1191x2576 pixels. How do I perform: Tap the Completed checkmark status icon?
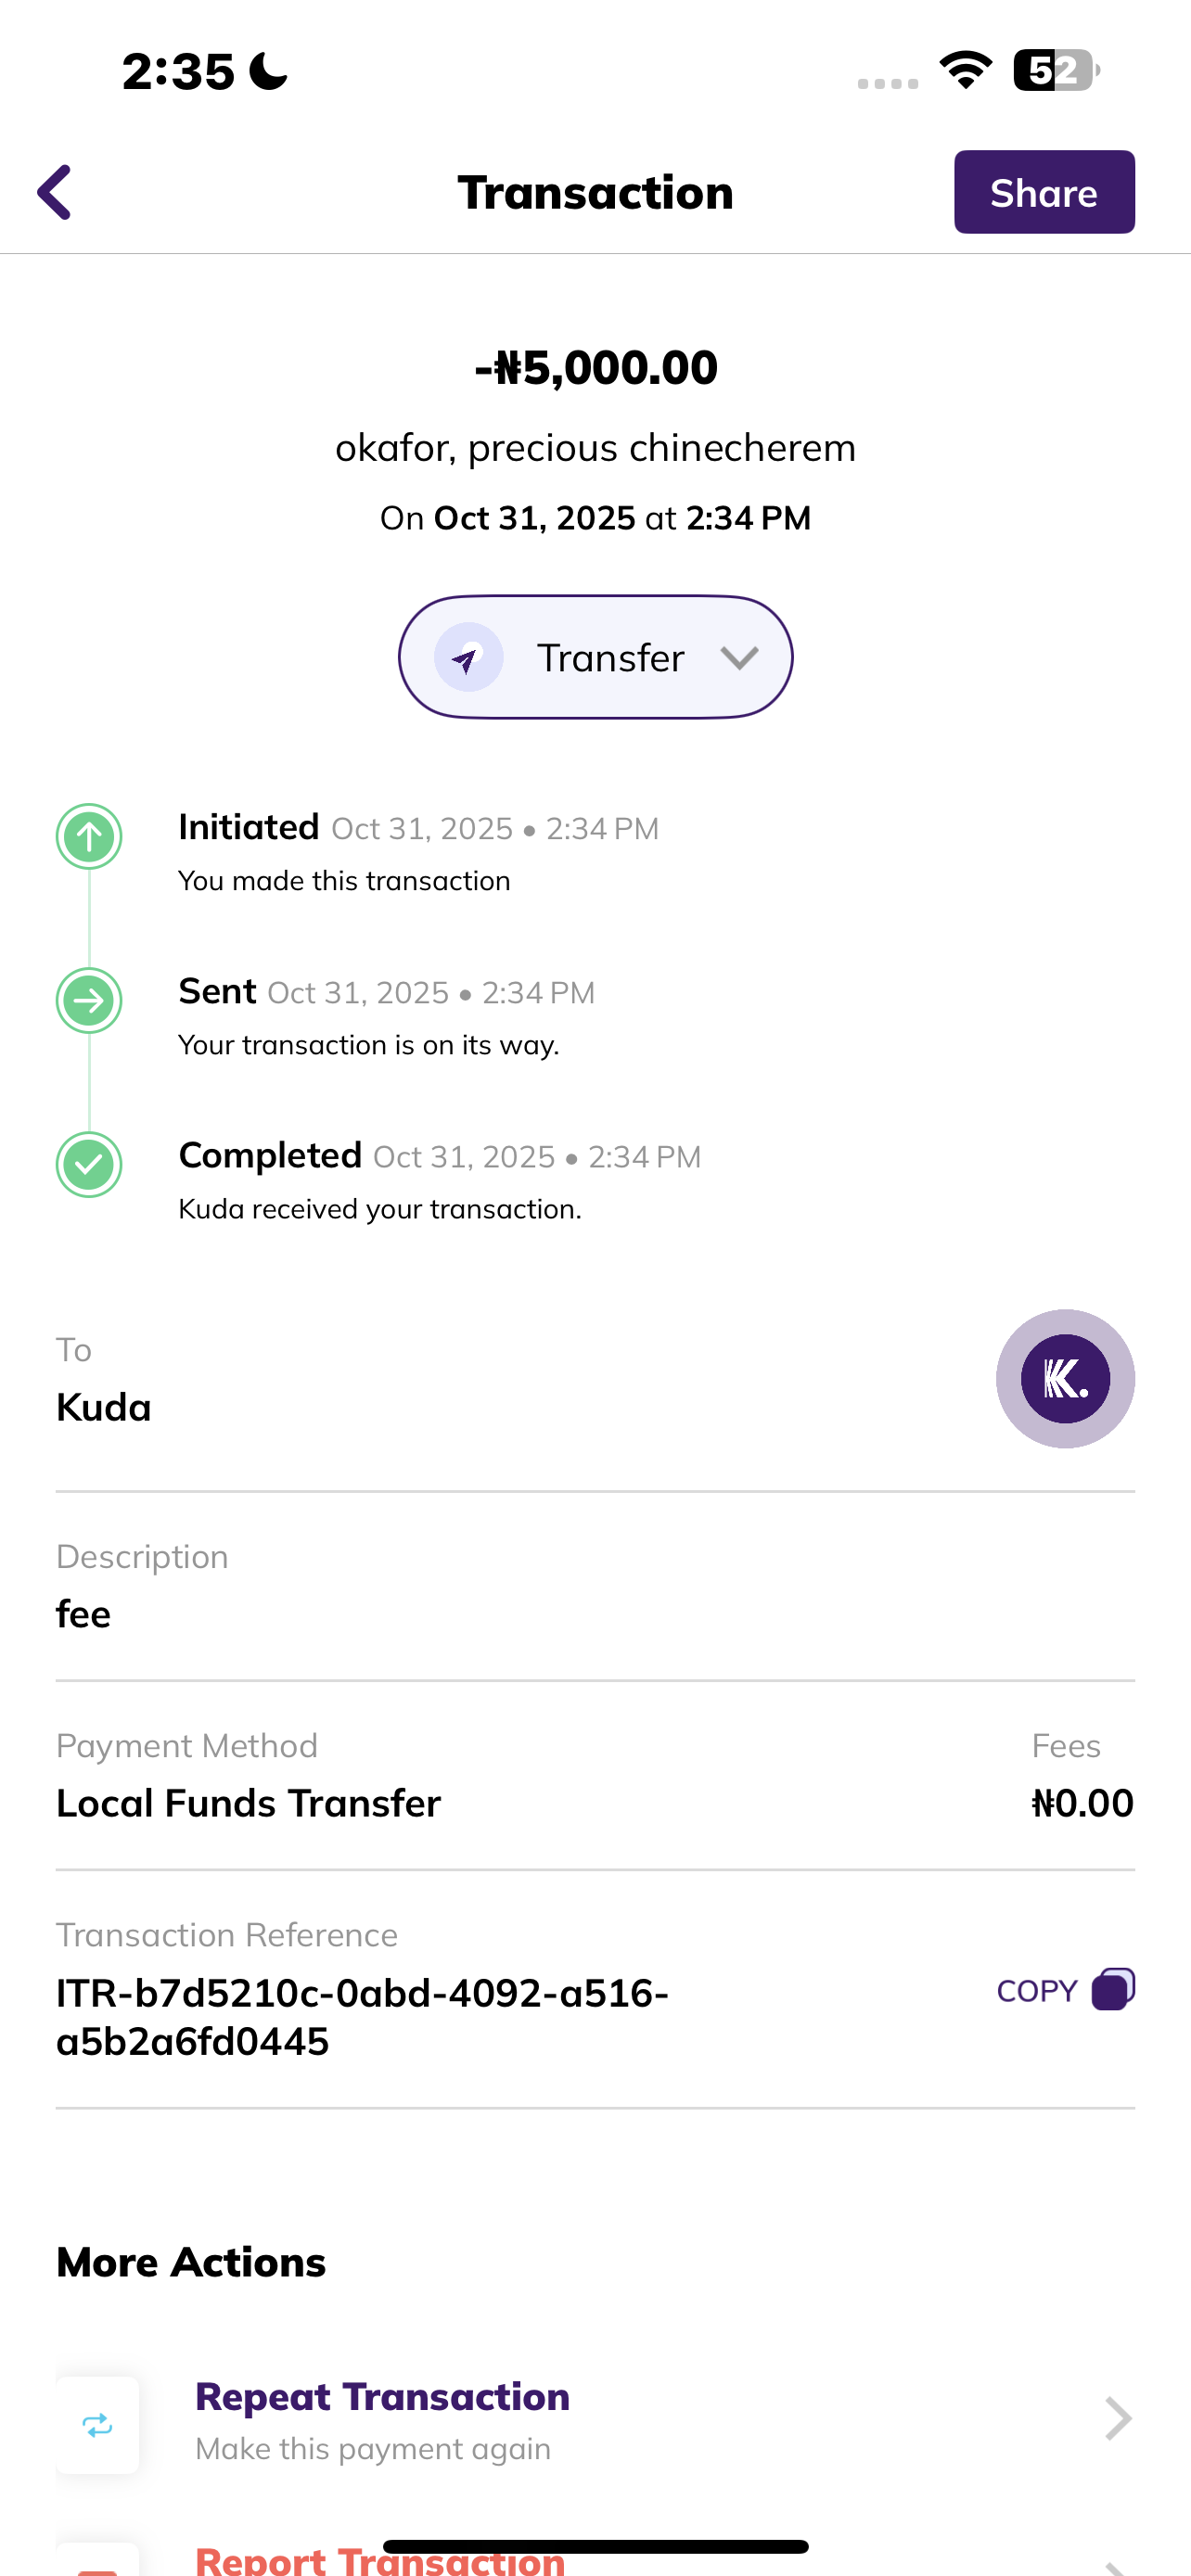(x=89, y=1164)
